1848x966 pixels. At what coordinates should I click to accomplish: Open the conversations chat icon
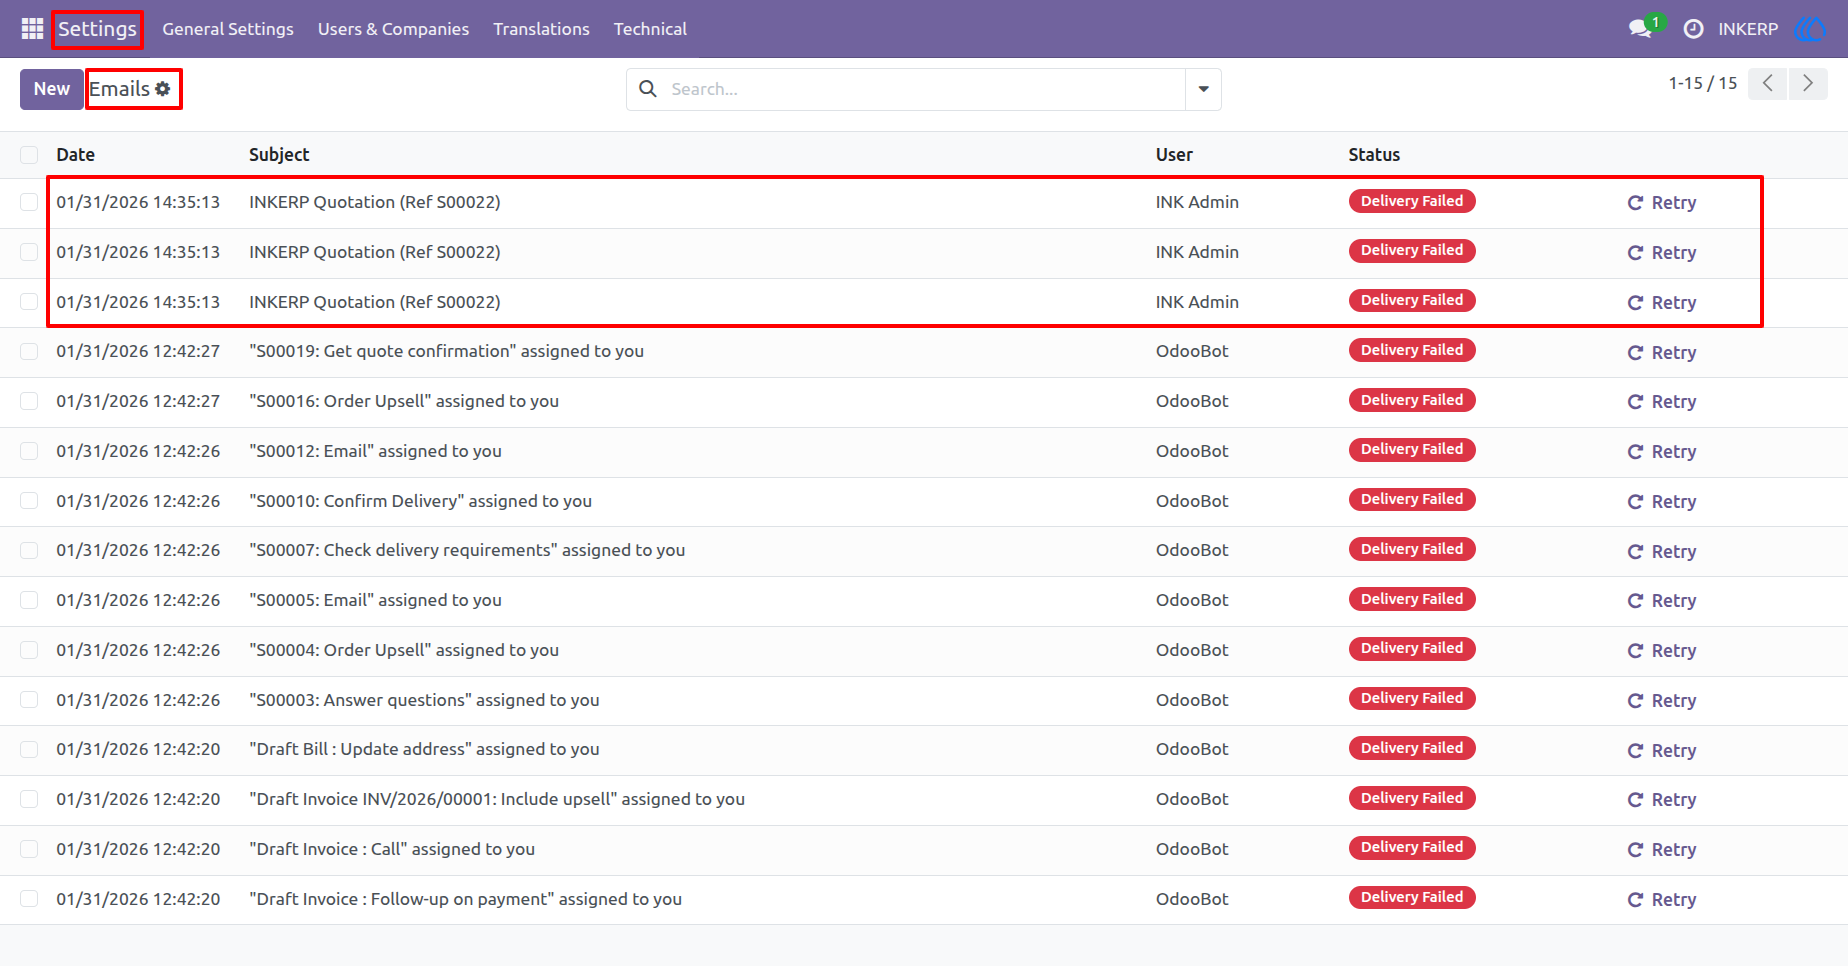[1640, 29]
